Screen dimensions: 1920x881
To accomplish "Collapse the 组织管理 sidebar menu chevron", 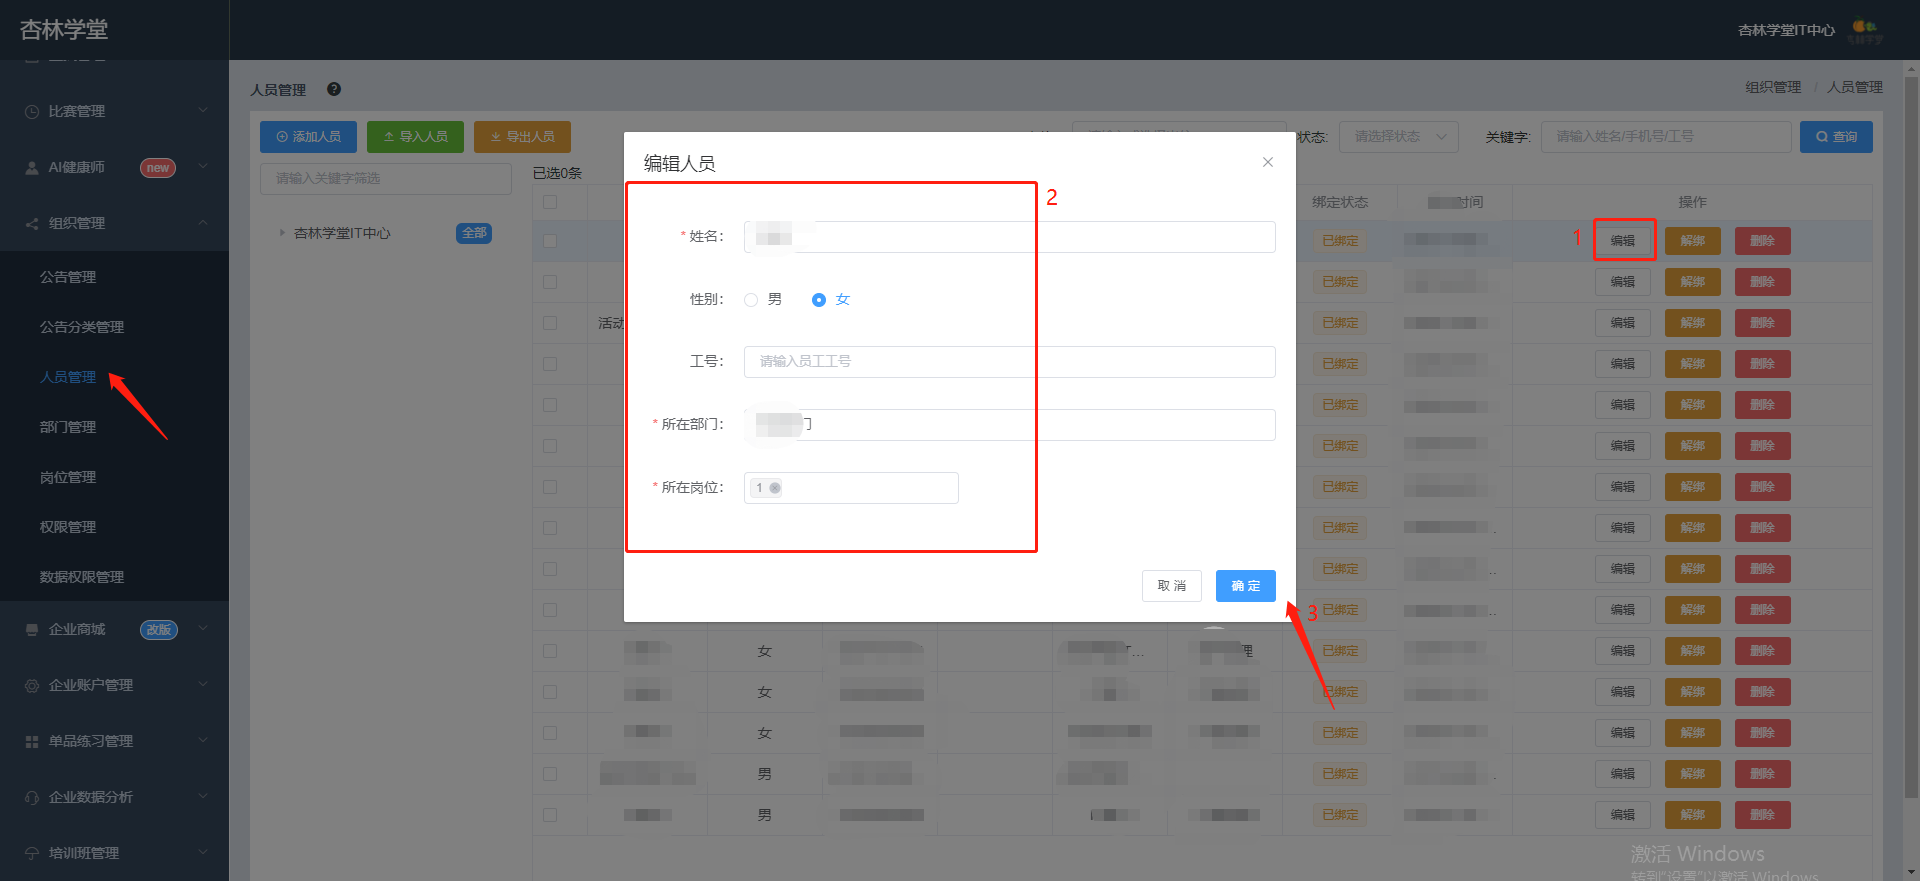I will click(203, 222).
